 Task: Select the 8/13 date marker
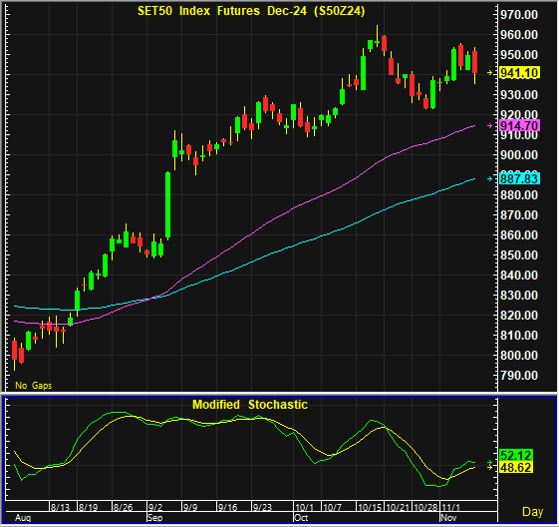tap(60, 507)
